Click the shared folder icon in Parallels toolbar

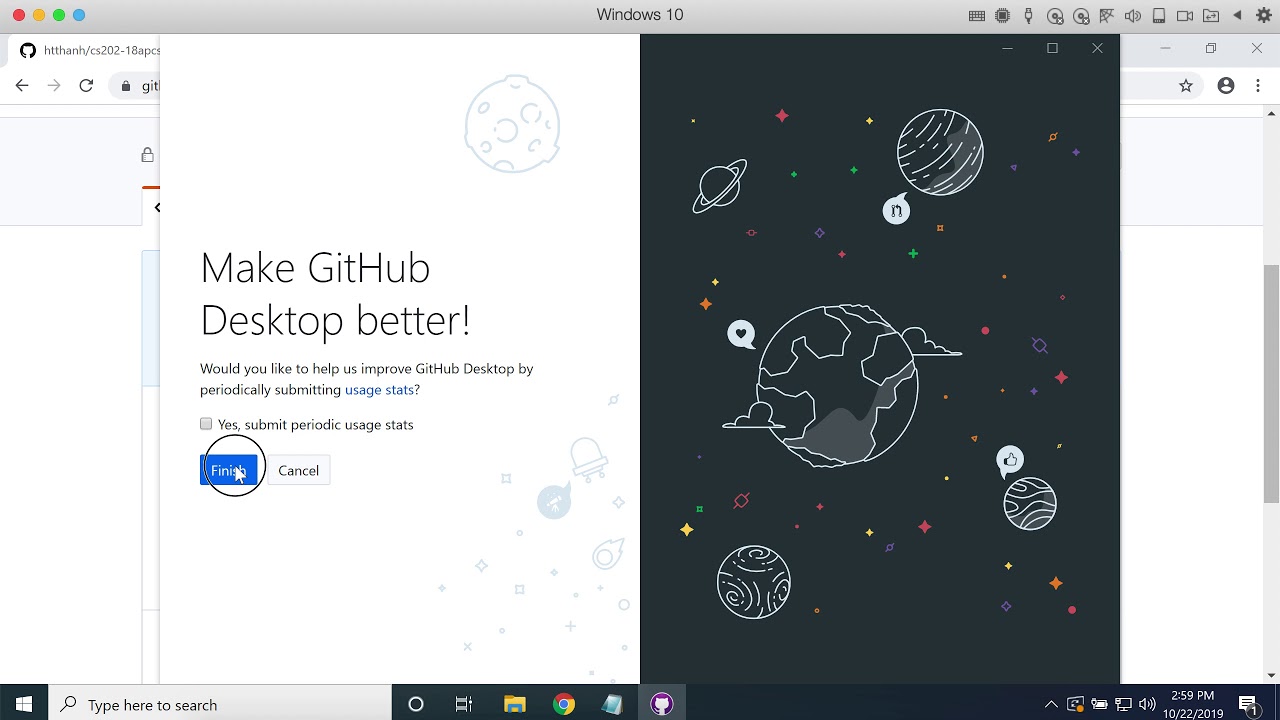[x=1211, y=16]
